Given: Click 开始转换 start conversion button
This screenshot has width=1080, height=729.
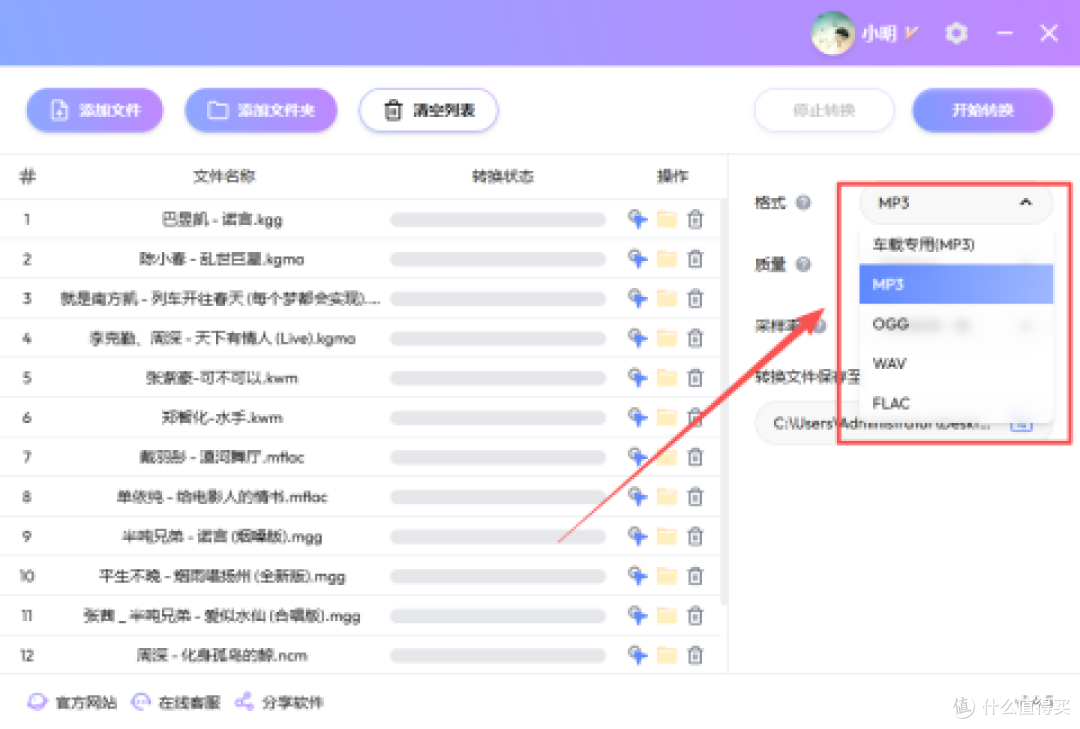Looking at the screenshot, I should point(982,110).
